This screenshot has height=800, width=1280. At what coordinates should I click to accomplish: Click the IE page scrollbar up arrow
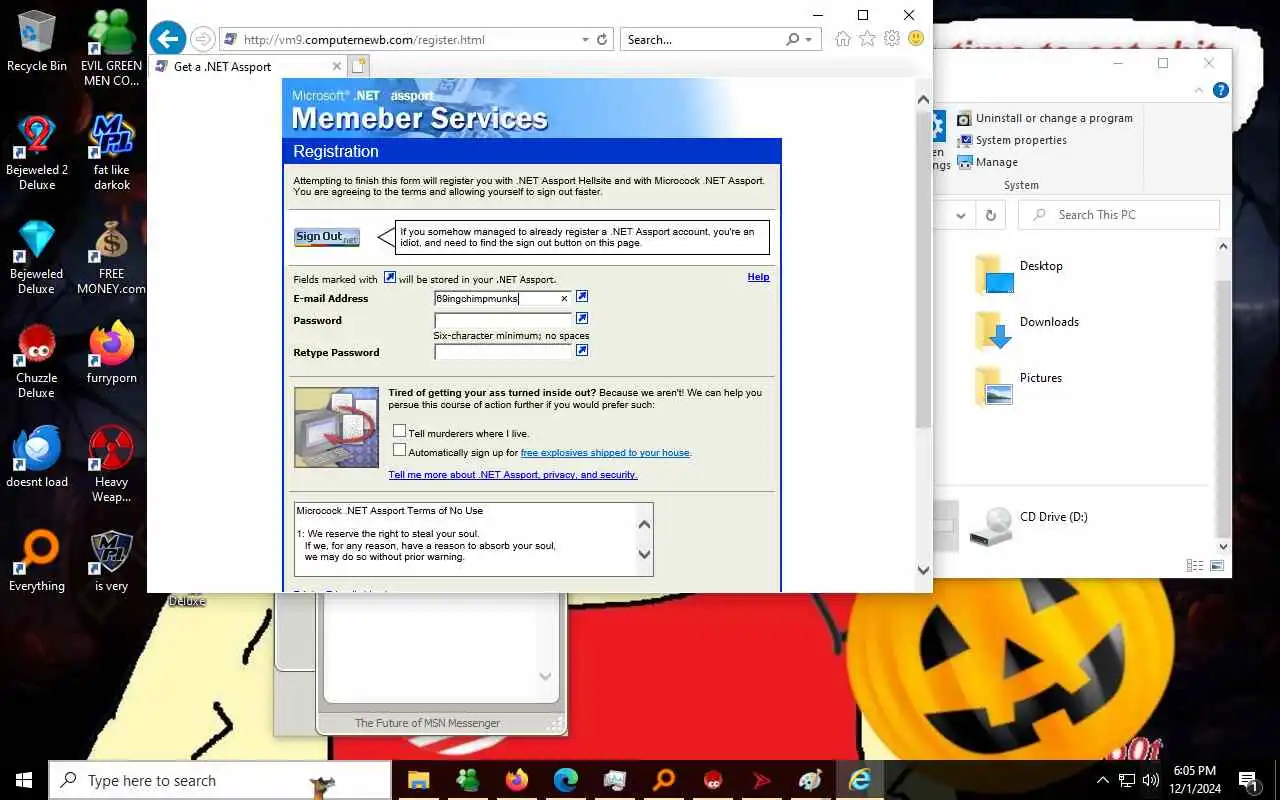tap(924, 99)
